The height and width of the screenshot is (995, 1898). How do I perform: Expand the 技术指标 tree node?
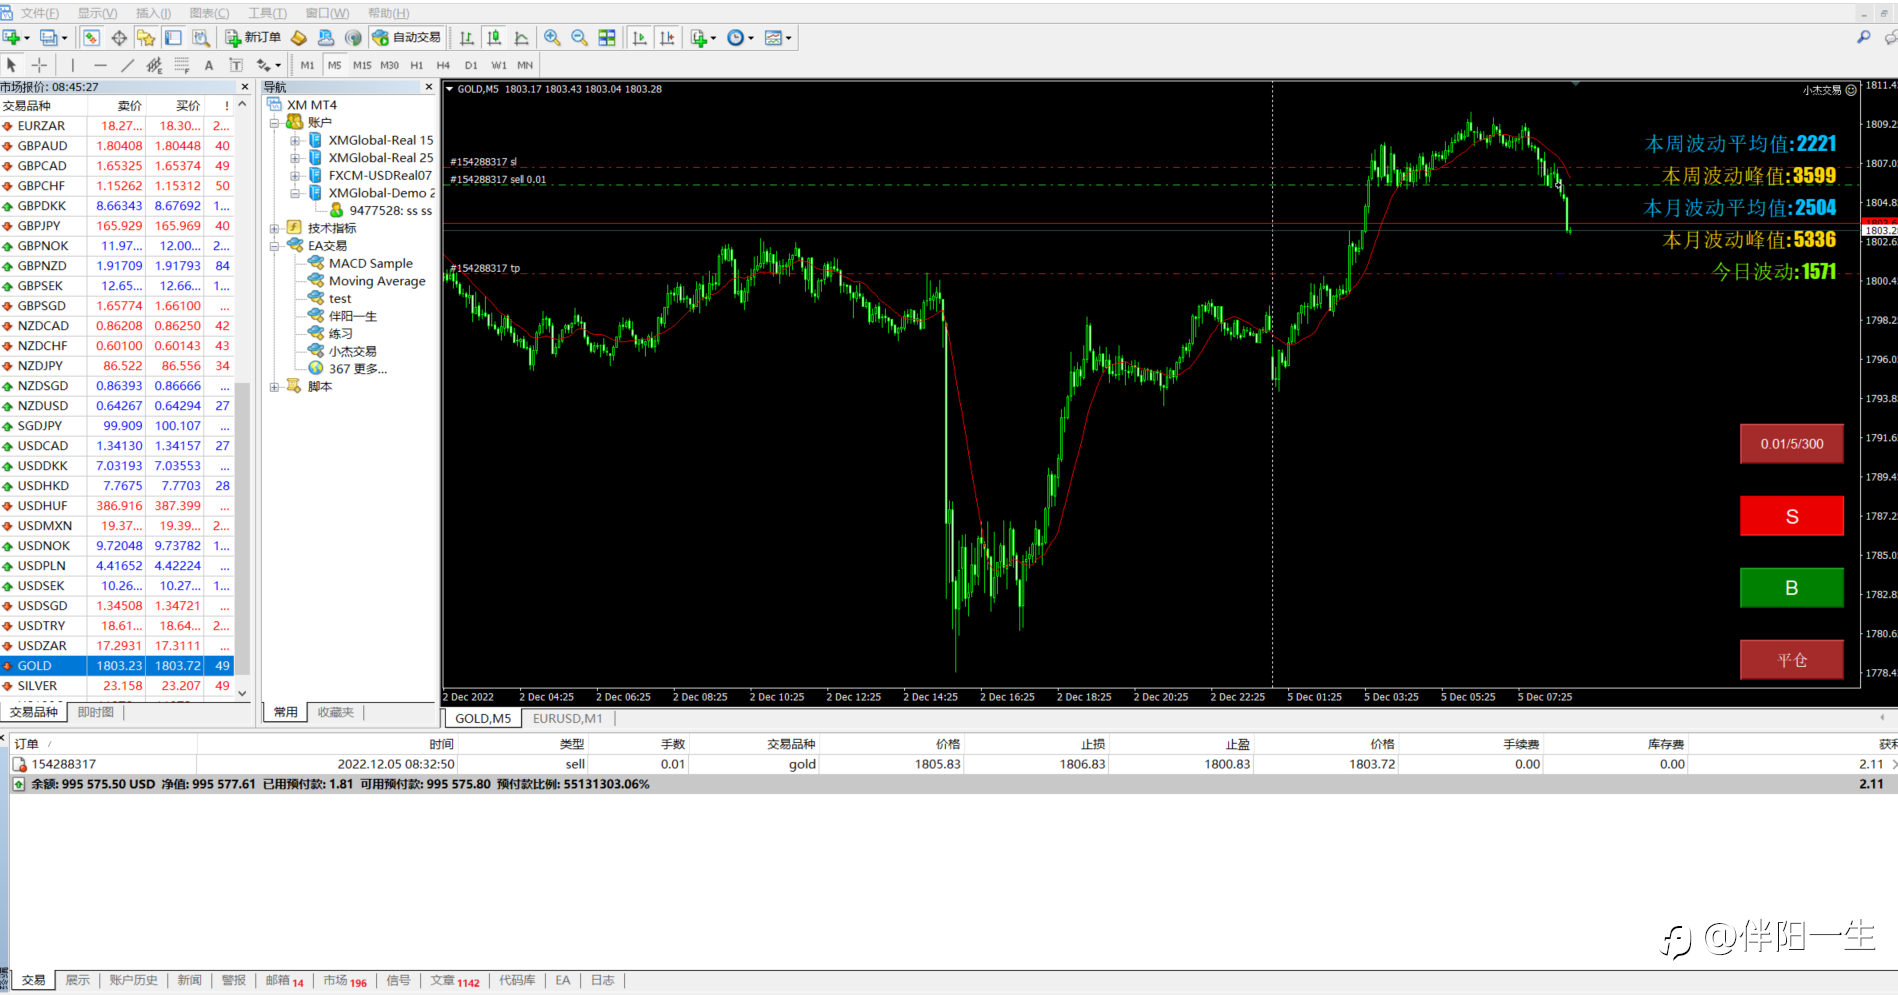(274, 228)
